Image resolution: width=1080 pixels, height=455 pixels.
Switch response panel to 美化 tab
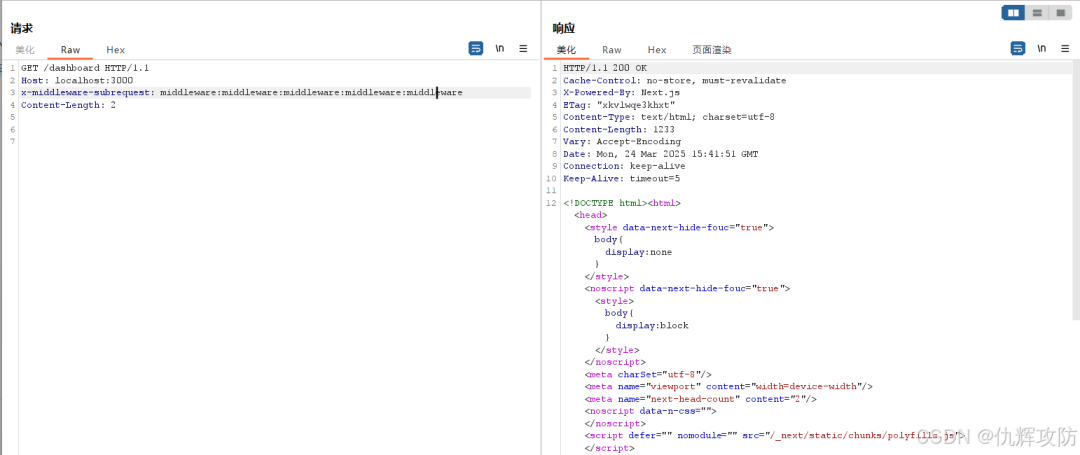pyautogui.click(x=566, y=50)
